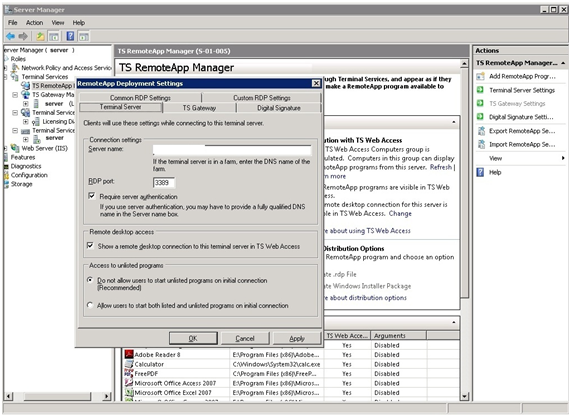571x417 pixels.
Task: Select Do not allow users to start unlisted programs
Action: (x=90, y=280)
